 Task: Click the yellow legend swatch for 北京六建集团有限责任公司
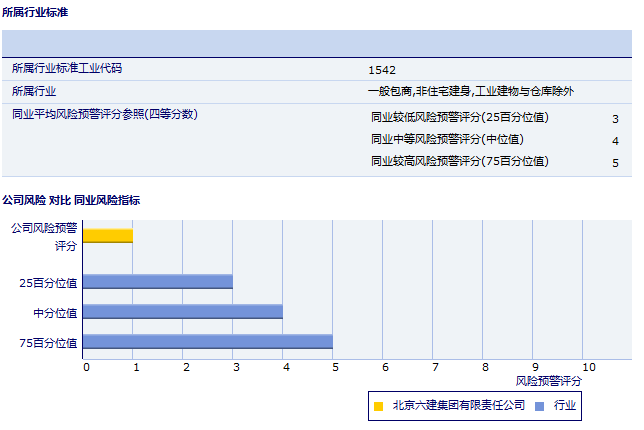tap(378, 406)
